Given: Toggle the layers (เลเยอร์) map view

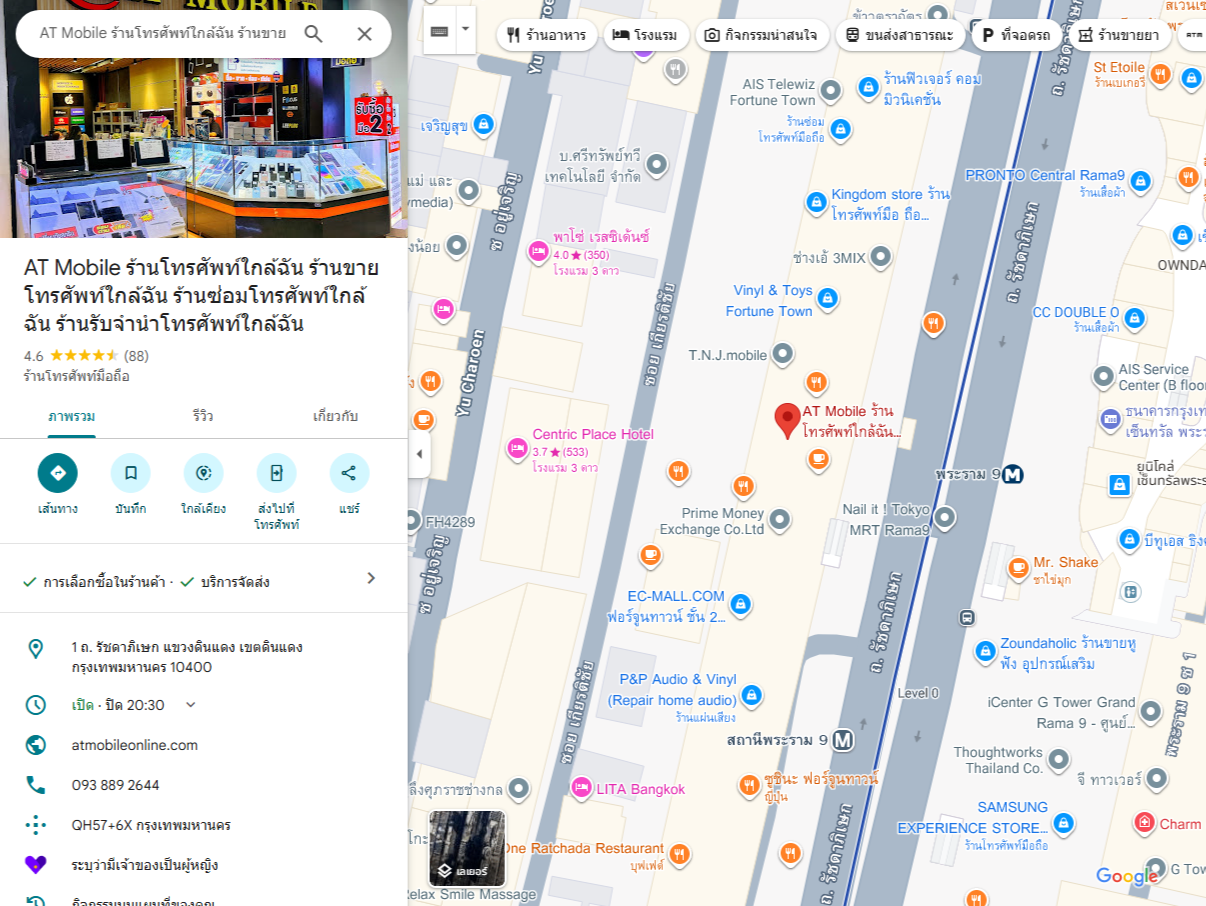Looking at the screenshot, I should 467,848.
